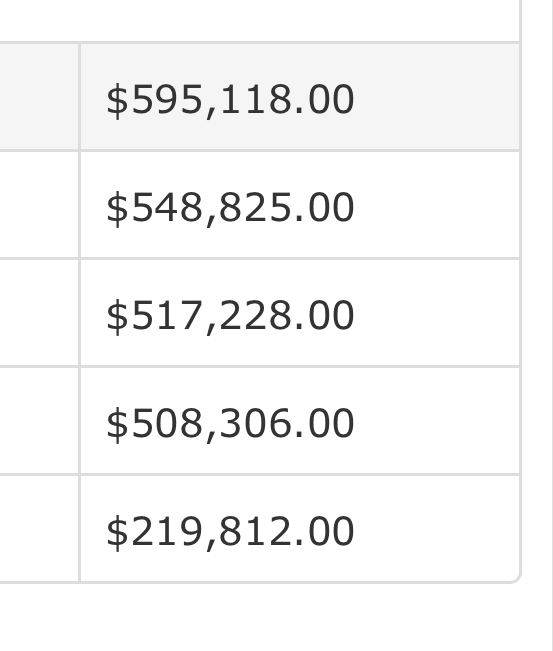The width and height of the screenshot is (553, 651).
Task: Click the $219,812.00 amount in last row
Action: [230, 531]
